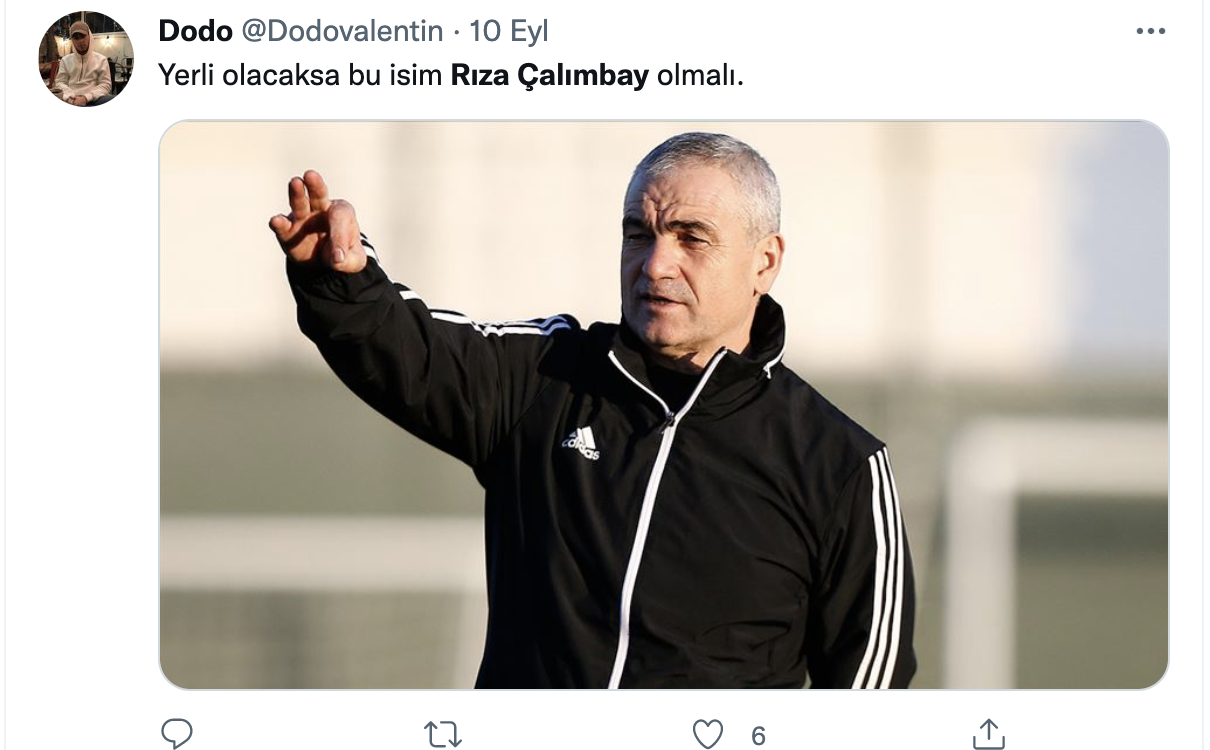Click the word 'olmalı.' in the tweet

click(700, 76)
